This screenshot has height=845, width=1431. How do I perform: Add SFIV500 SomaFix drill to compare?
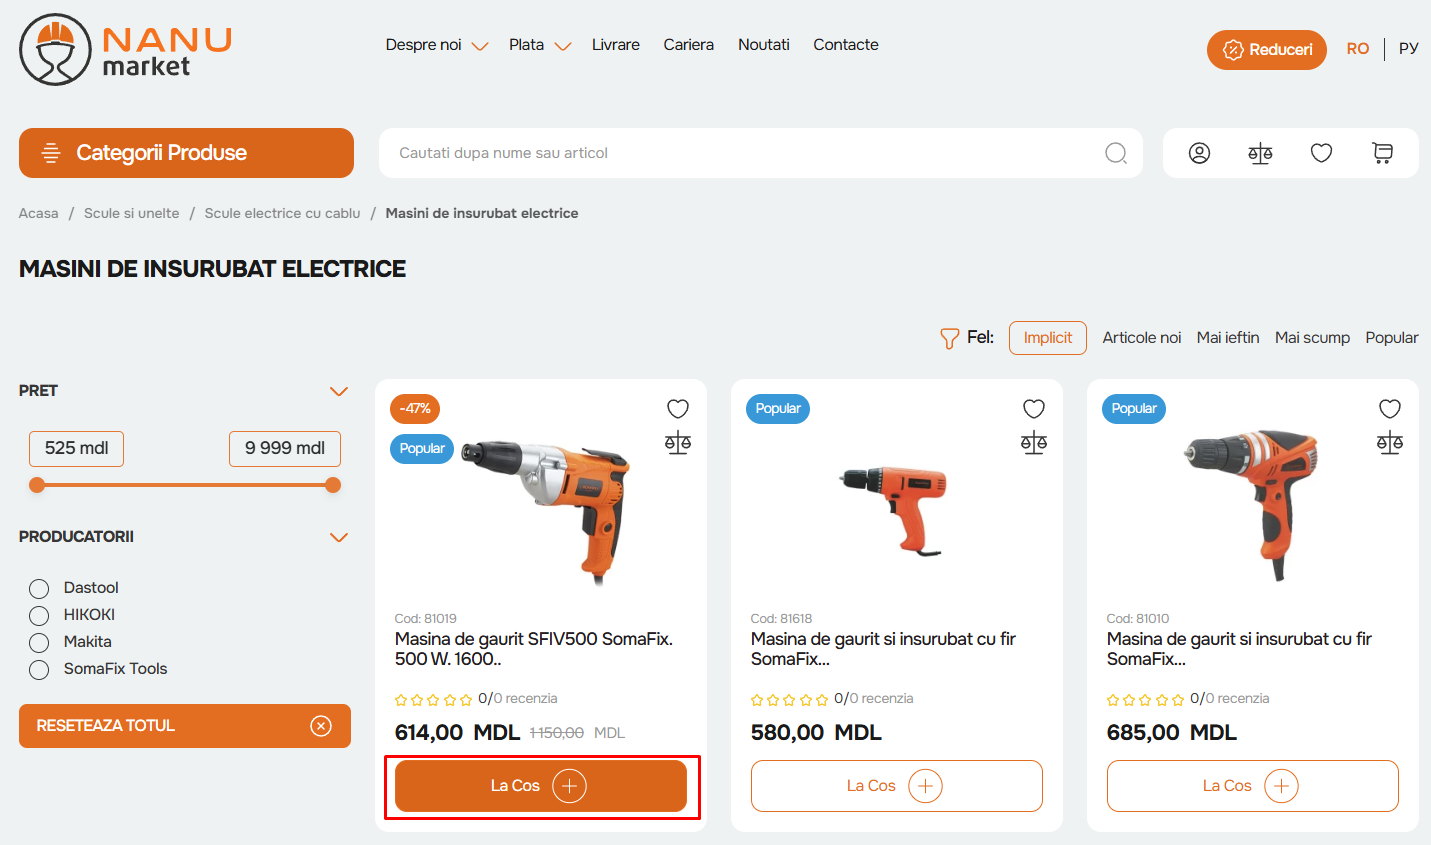[x=678, y=443]
